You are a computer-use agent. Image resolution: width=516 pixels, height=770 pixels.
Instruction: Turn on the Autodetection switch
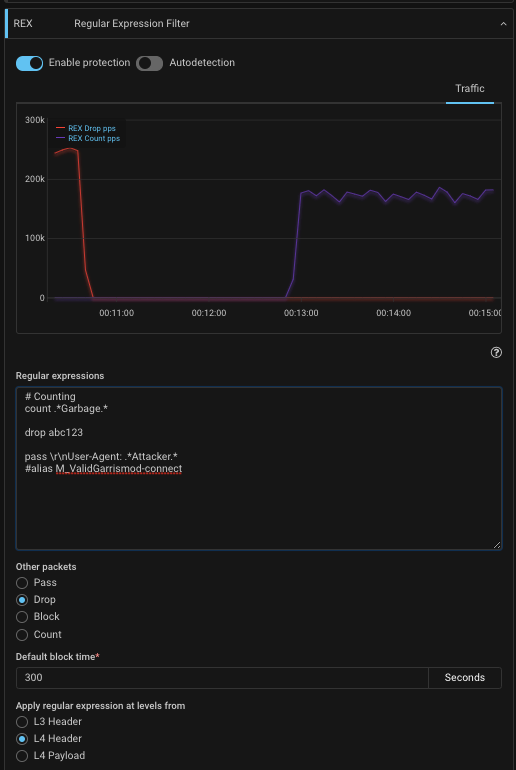click(x=149, y=63)
